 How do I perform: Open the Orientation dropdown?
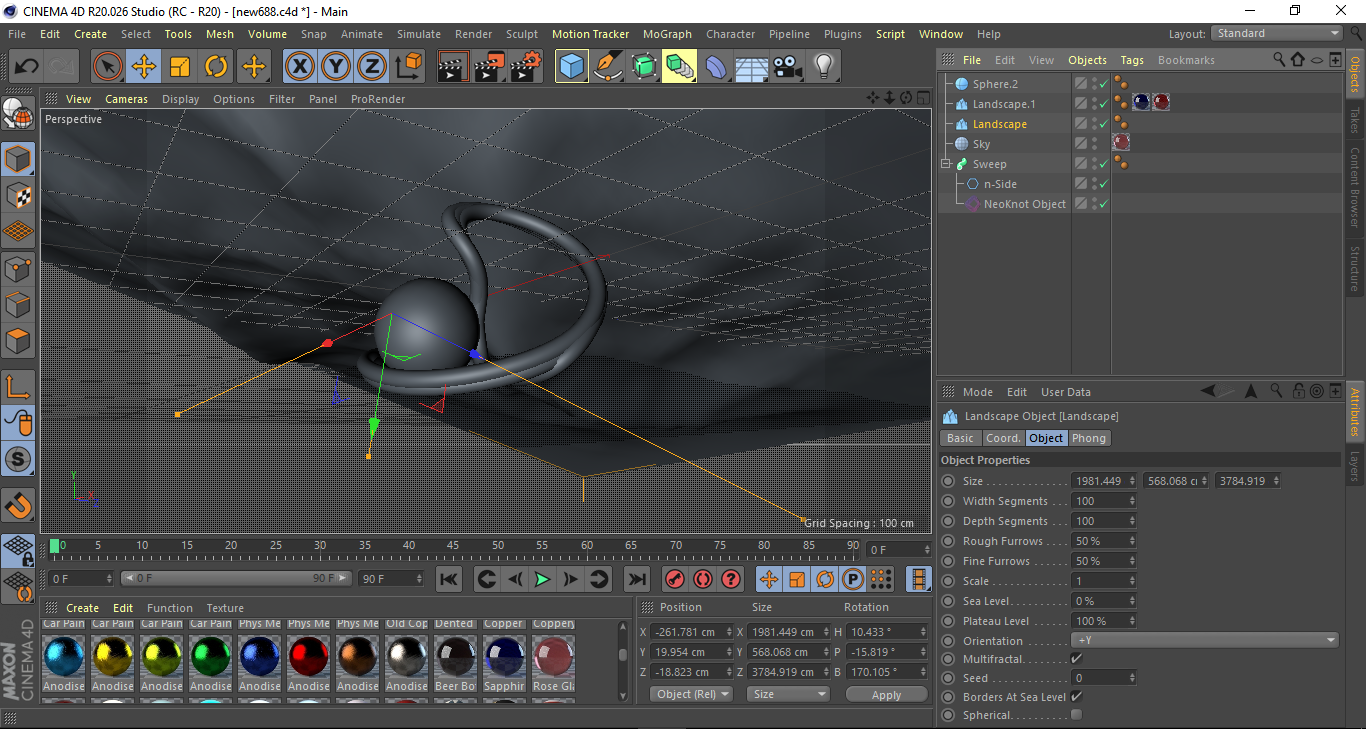click(1205, 641)
